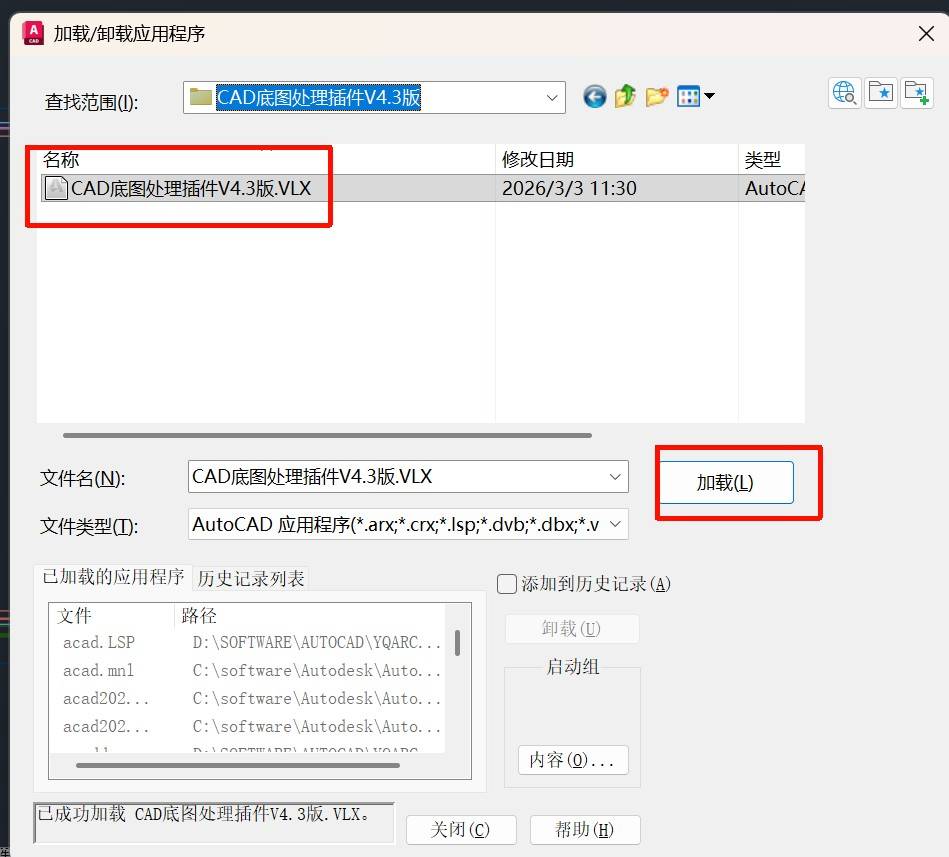Click the 内容(O)... startup group button
The image size is (949, 857).
click(572, 760)
